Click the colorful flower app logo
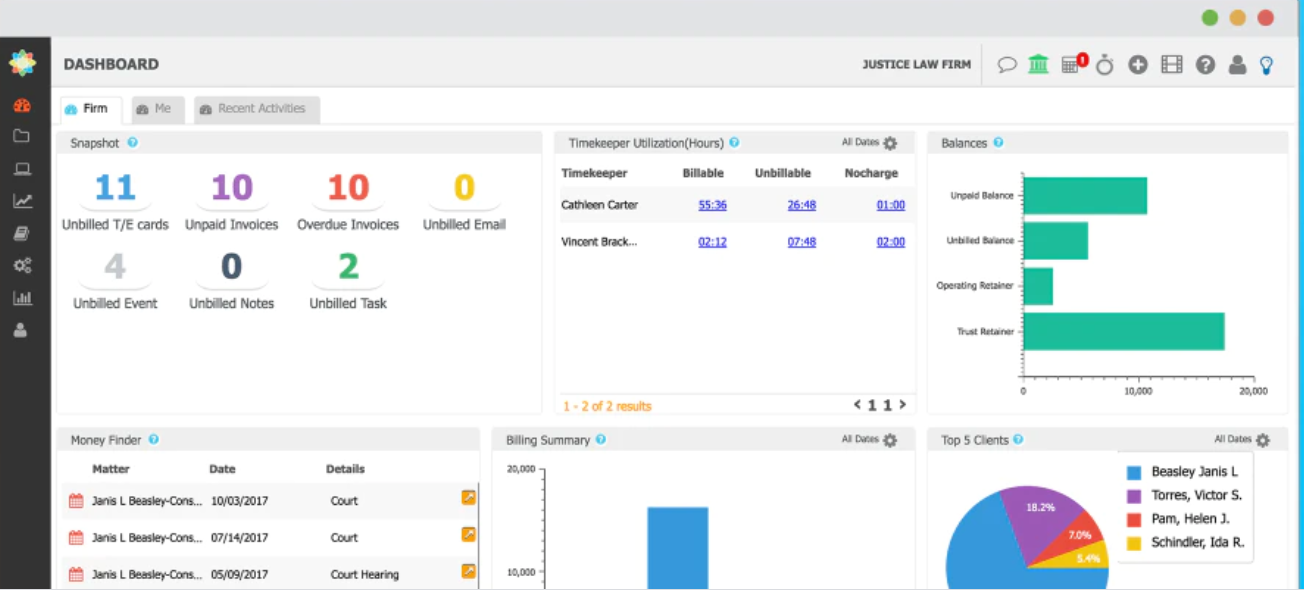The width and height of the screenshot is (1304, 592). coord(22,63)
